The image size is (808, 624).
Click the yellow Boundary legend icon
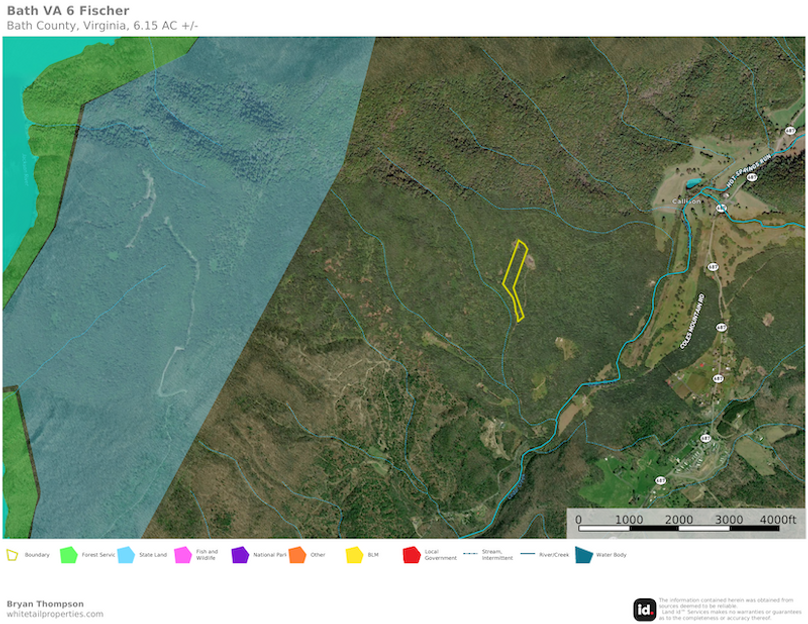pyautogui.click(x=13, y=554)
